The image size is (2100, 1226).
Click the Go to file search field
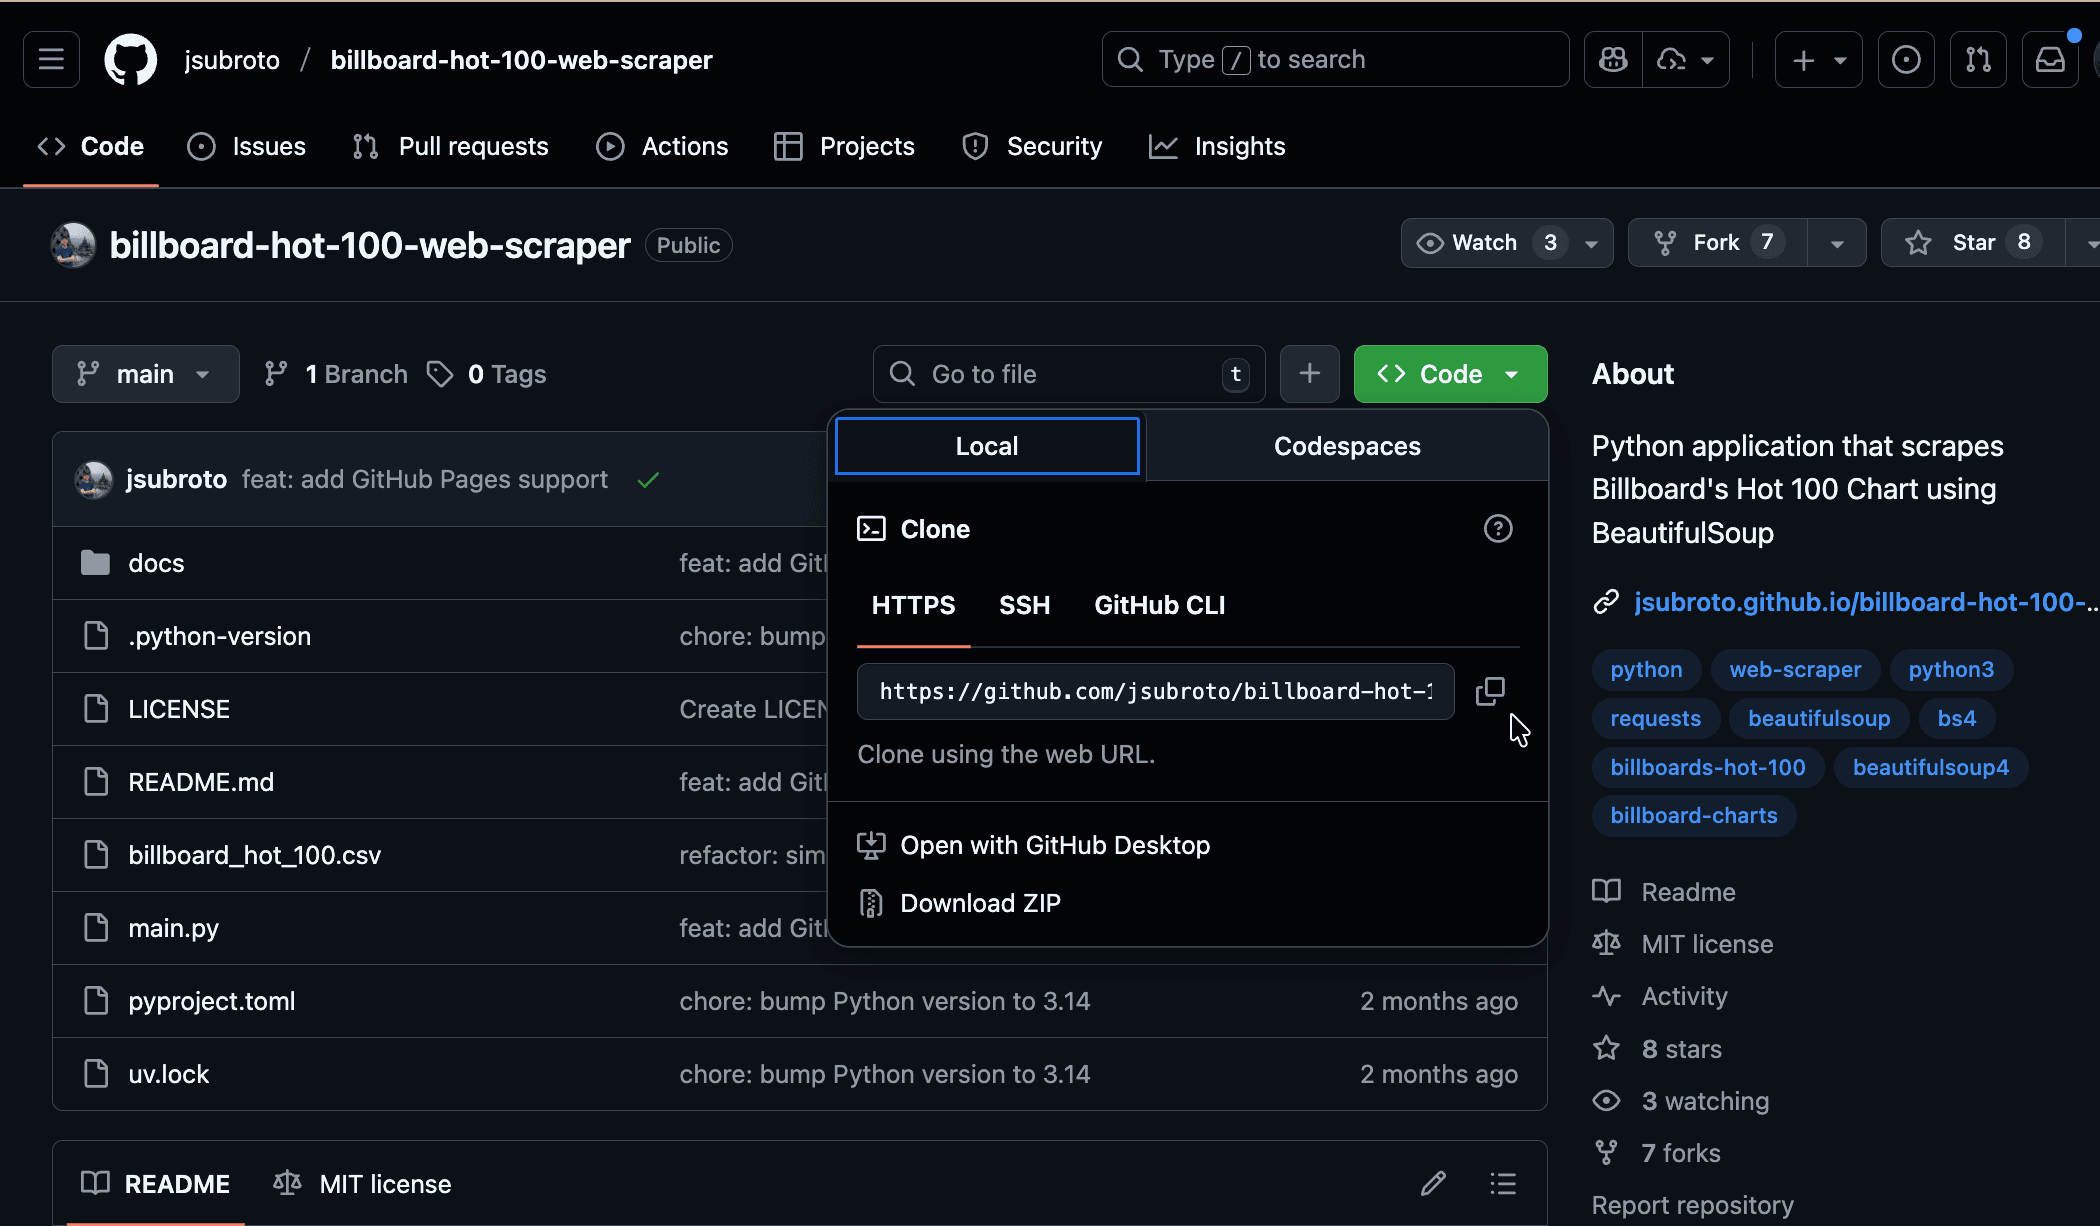[x=1068, y=374]
